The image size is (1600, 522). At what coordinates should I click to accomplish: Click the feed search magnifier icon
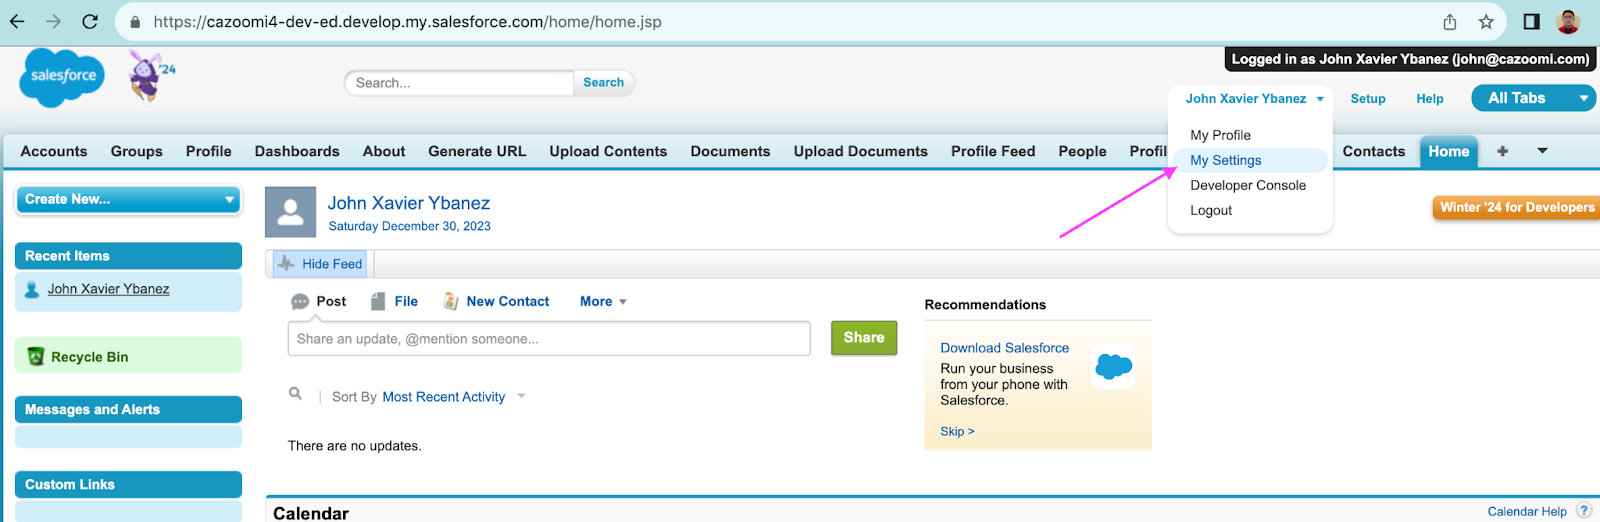tap(295, 394)
